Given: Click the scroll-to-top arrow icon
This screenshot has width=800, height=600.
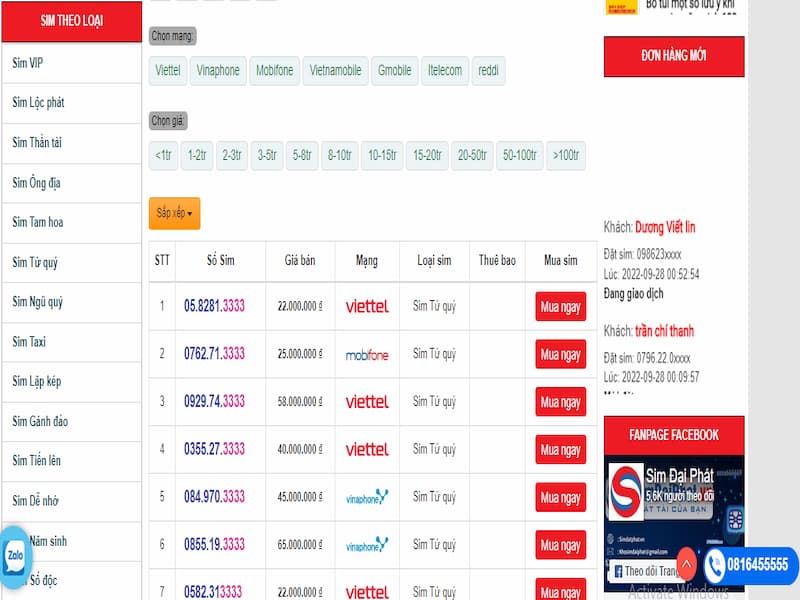Looking at the screenshot, I should [686, 564].
